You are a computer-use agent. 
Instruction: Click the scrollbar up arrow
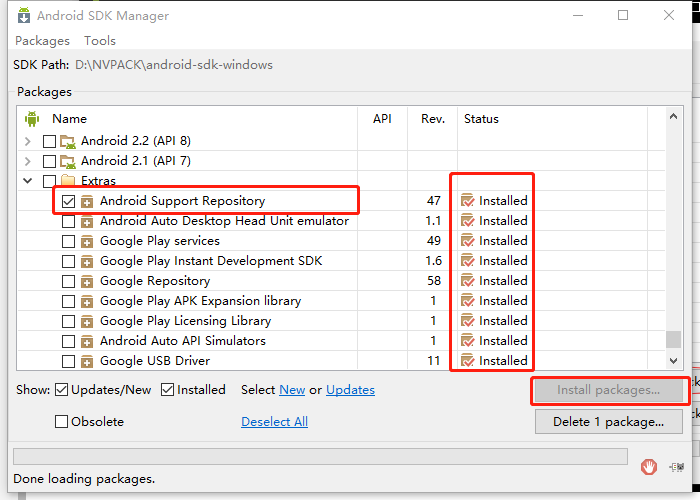[674, 117]
